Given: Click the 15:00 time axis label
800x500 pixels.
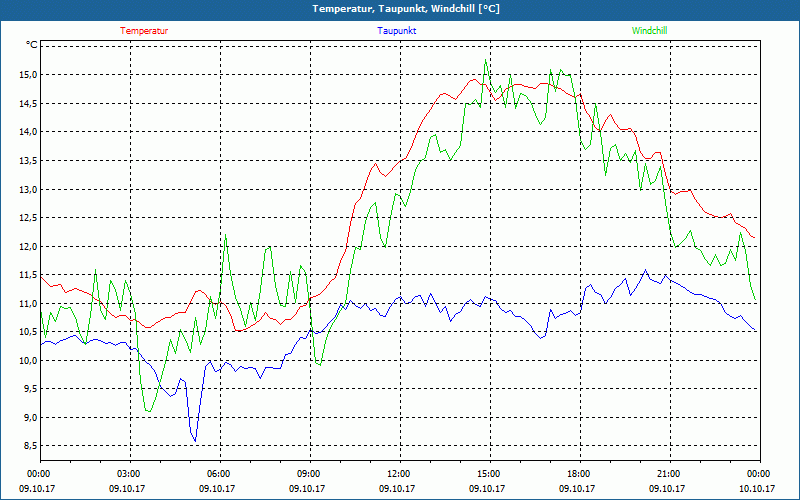Looking at the screenshot, I should (x=490, y=474).
